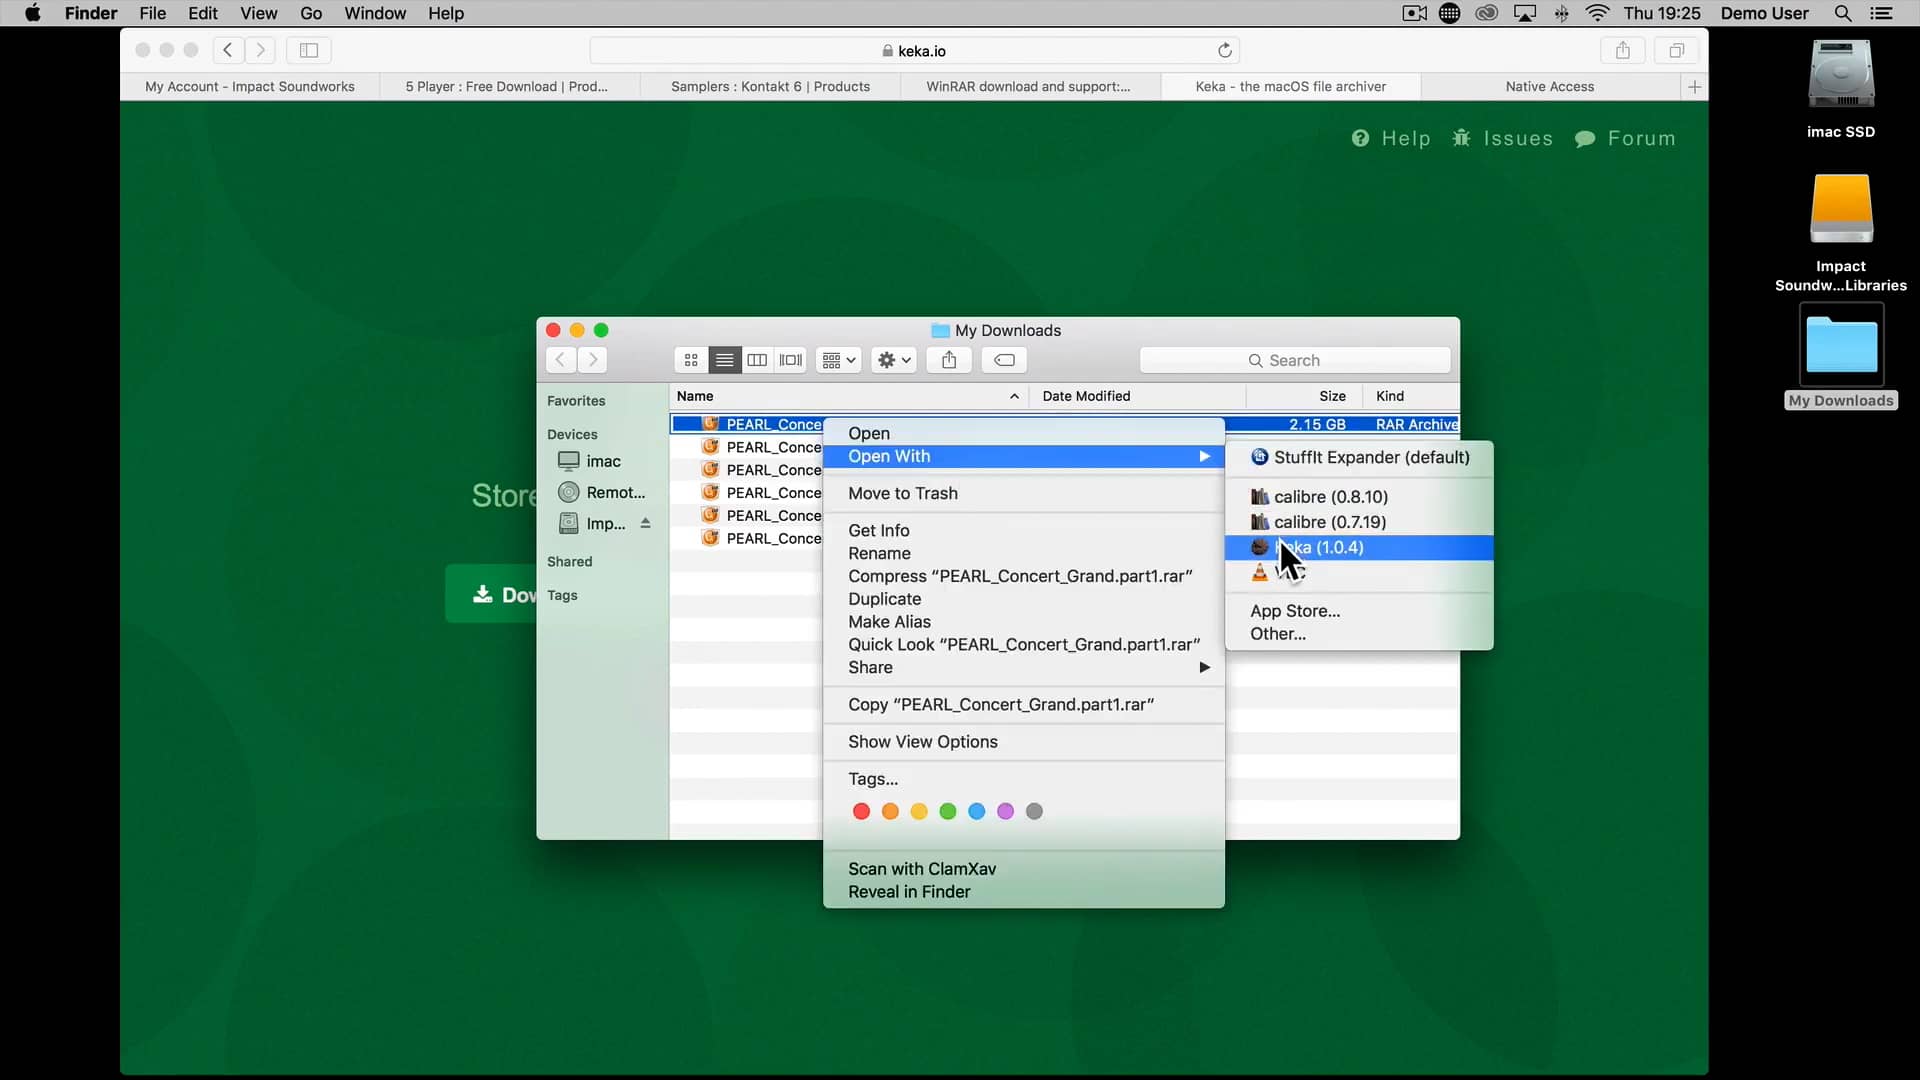The height and width of the screenshot is (1080, 1920).
Task: Open the action gear dropdown
Action: pos(893,360)
